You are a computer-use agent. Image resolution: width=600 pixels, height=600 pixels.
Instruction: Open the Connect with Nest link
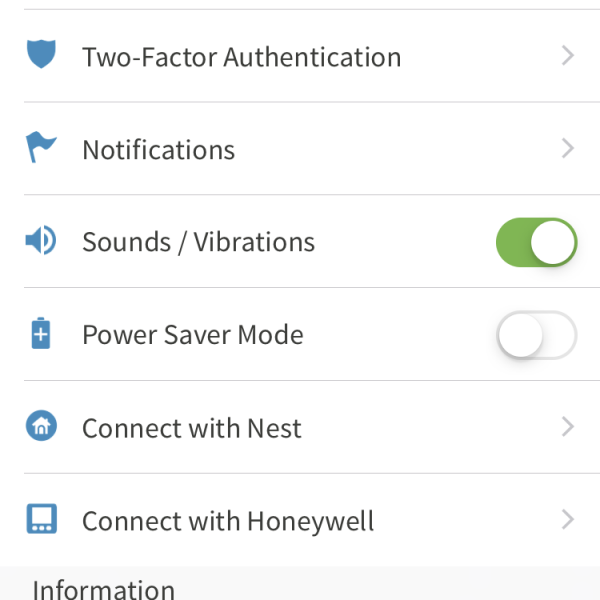[x=191, y=428]
